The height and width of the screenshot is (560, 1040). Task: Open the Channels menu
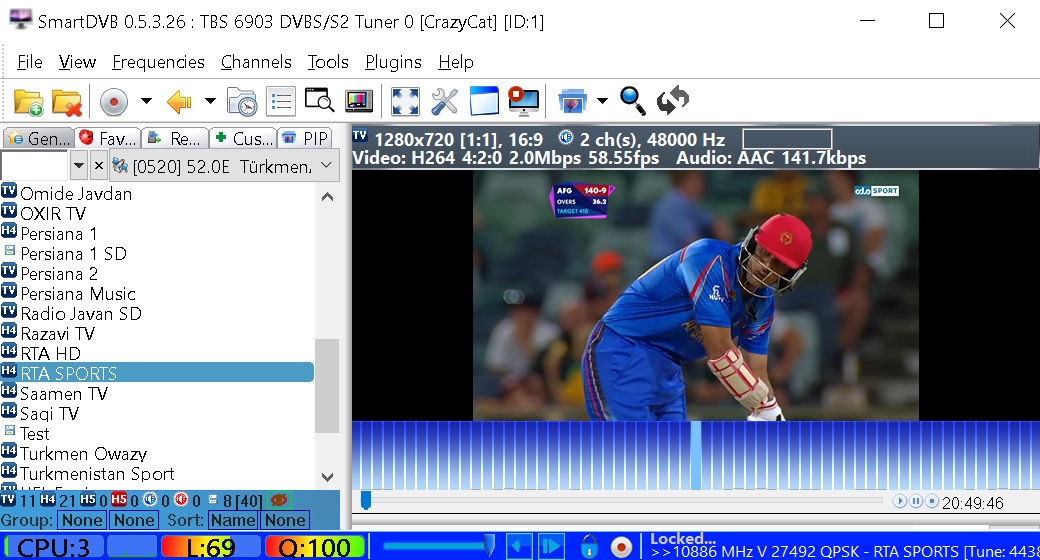pyautogui.click(x=256, y=62)
